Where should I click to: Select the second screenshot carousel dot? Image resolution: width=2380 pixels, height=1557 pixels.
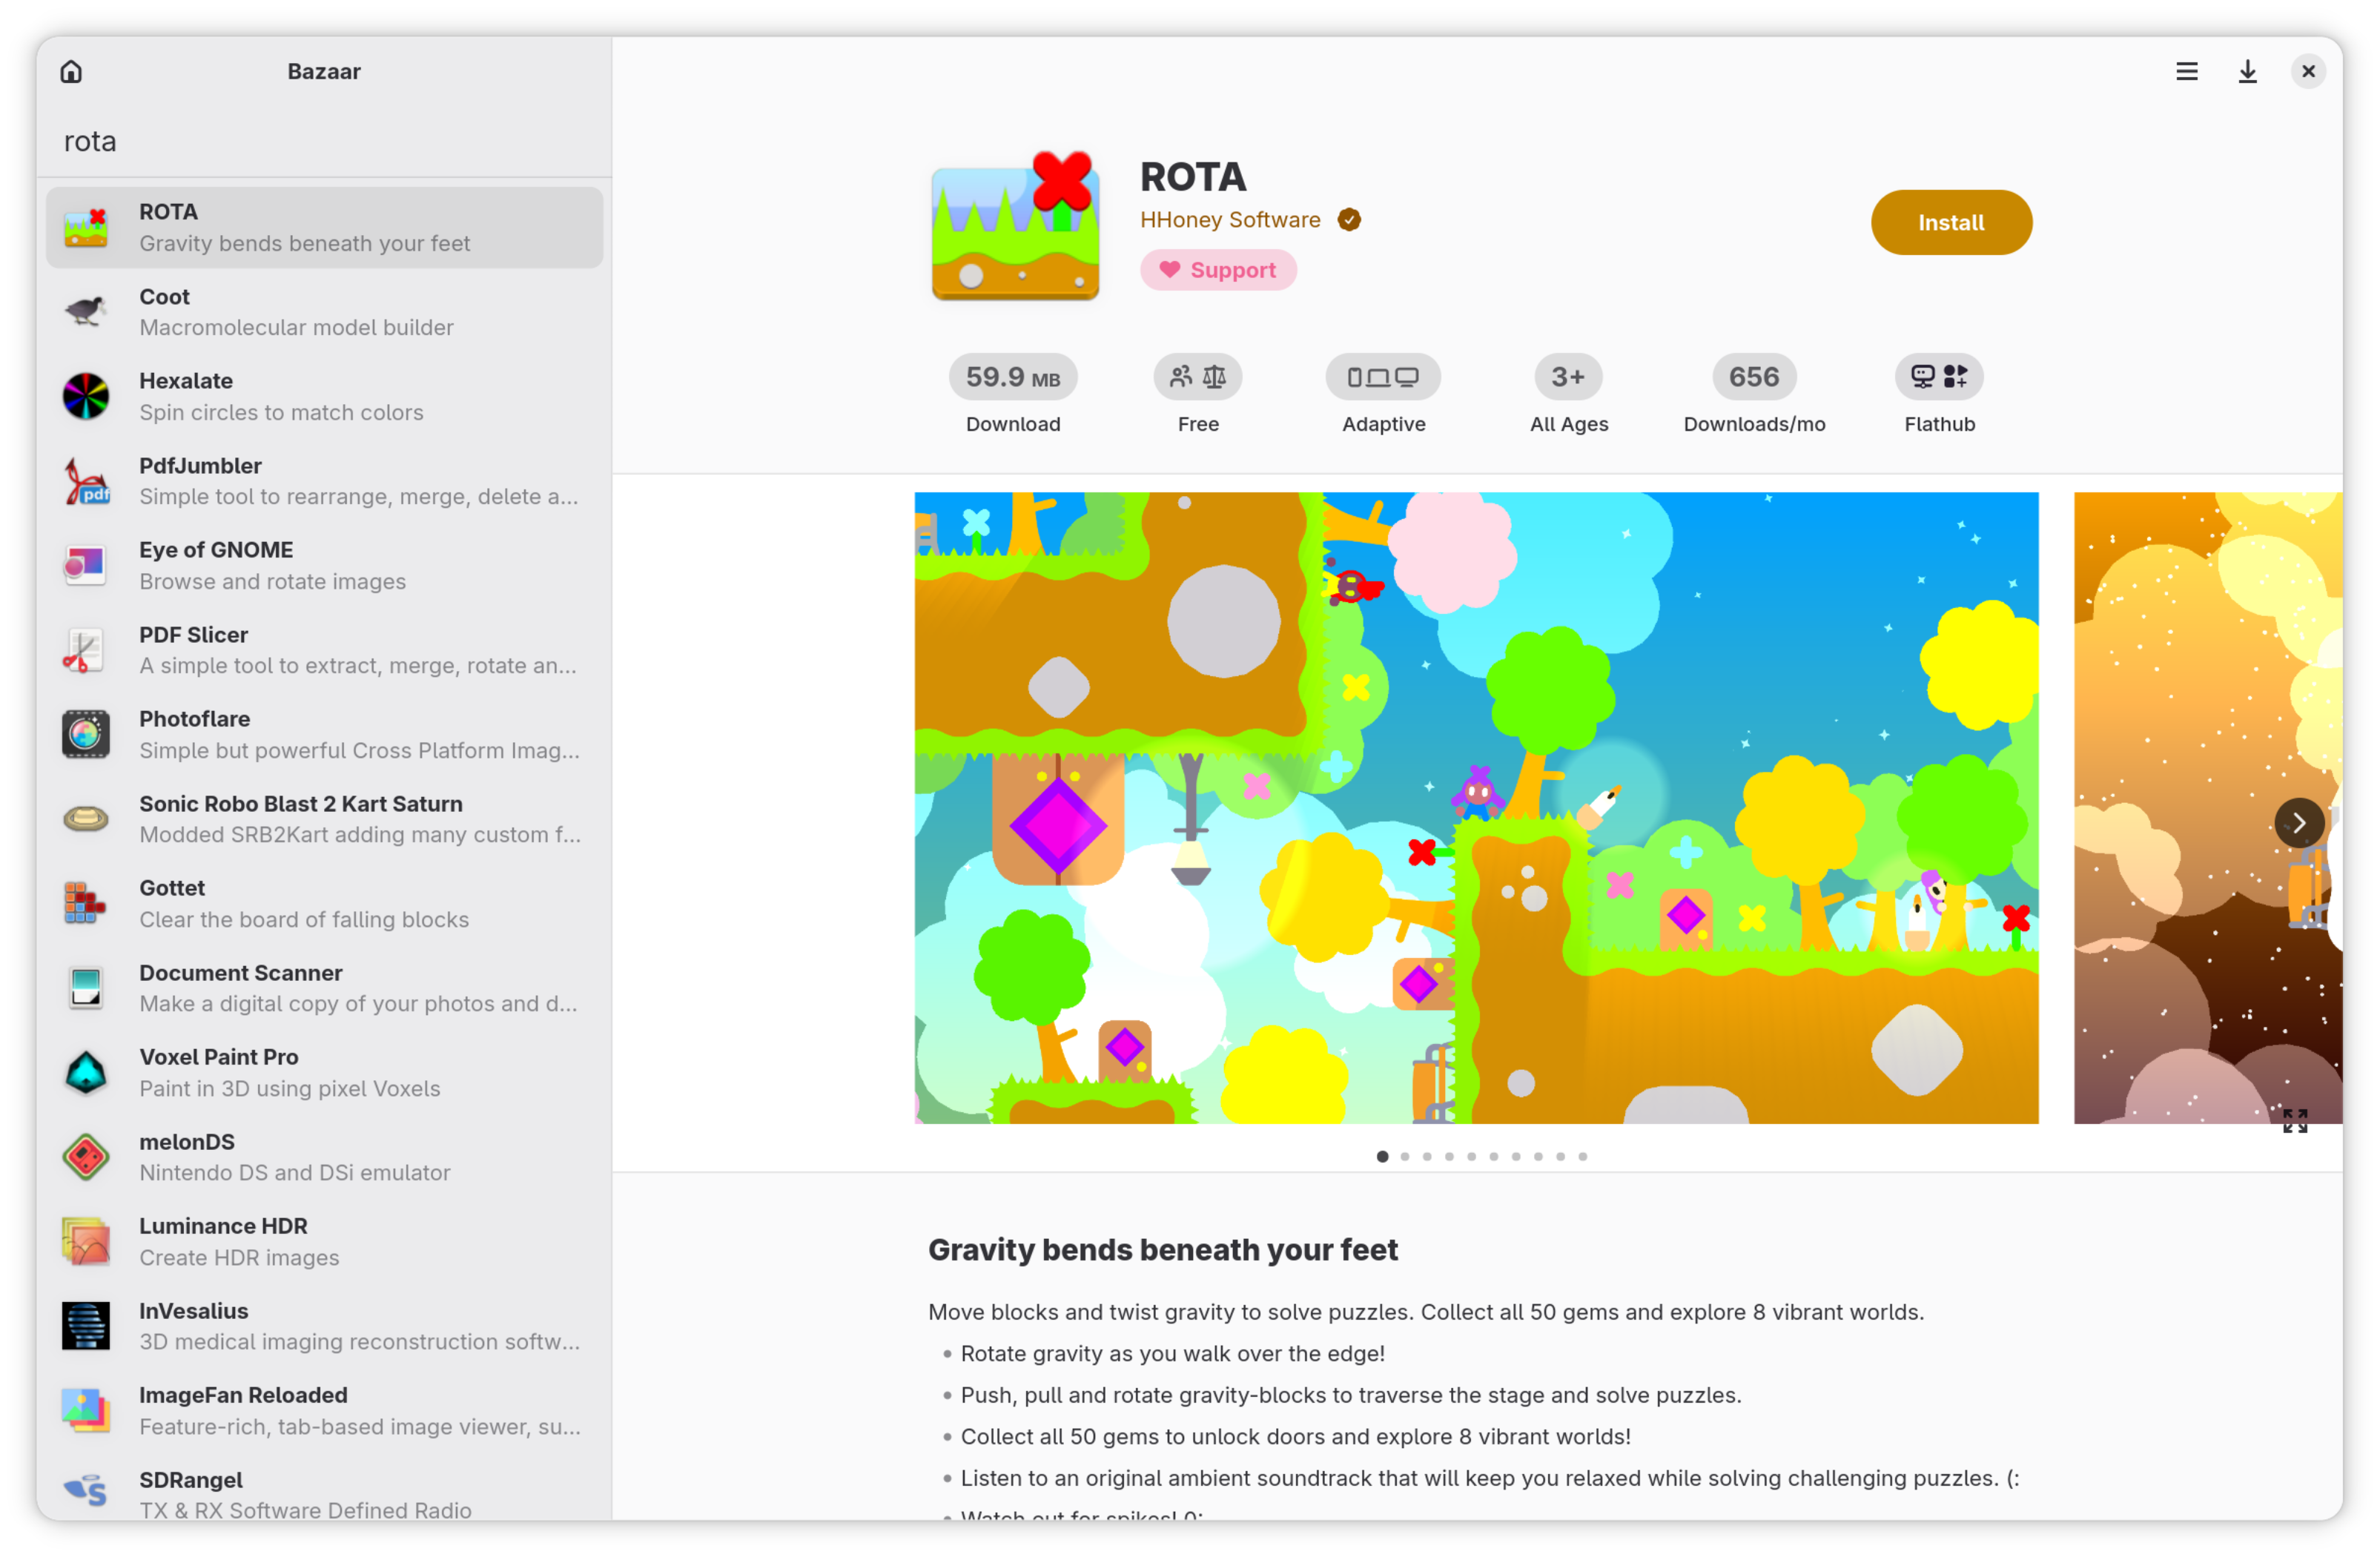(x=1404, y=1156)
